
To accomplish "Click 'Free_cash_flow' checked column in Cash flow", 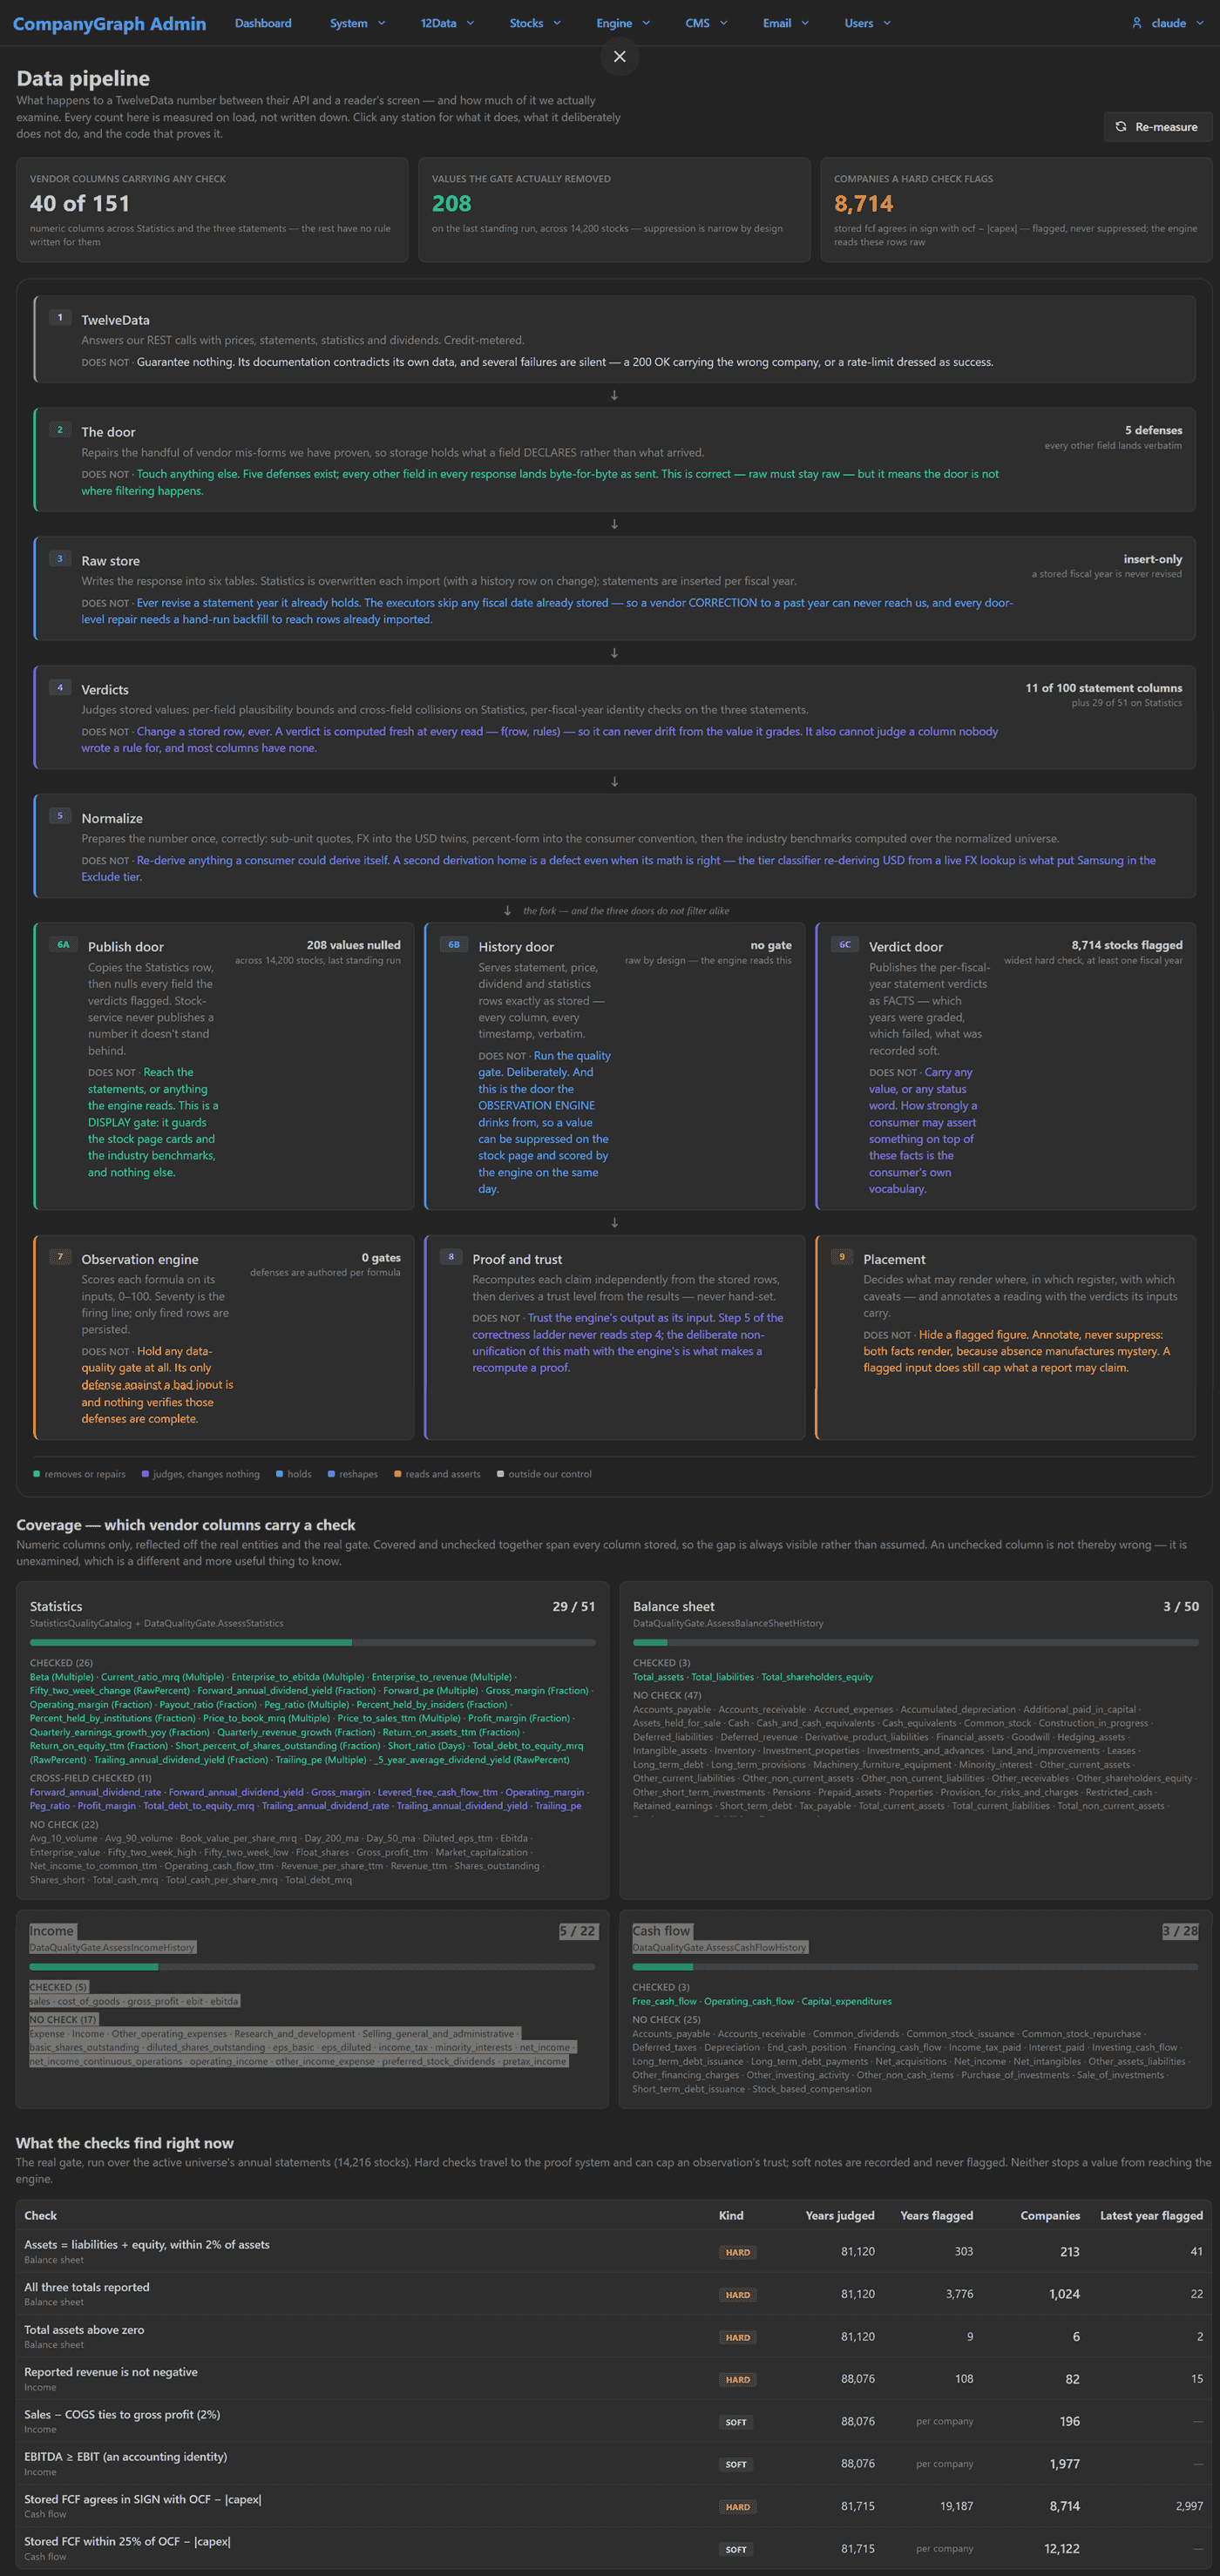I will click(x=664, y=2000).
